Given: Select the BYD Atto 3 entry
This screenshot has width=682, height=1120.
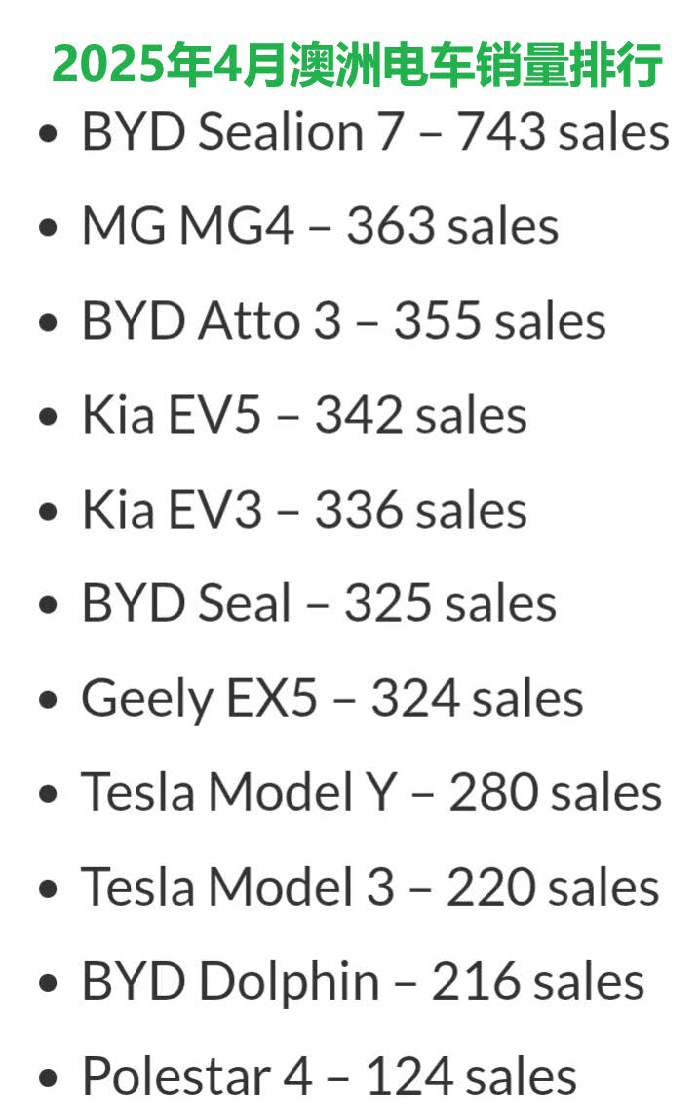Looking at the screenshot, I should (x=343, y=321).
